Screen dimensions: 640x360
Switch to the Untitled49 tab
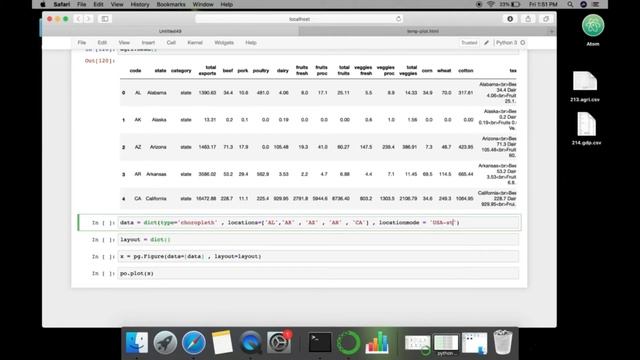click(x=170, y=31)
